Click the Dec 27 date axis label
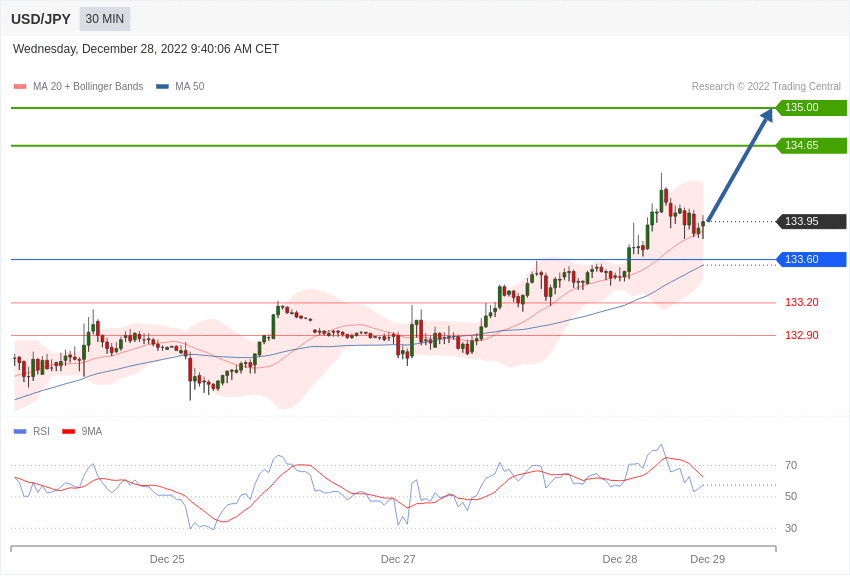This screenshot has height=576, width=850. click(x=398, y=559)
